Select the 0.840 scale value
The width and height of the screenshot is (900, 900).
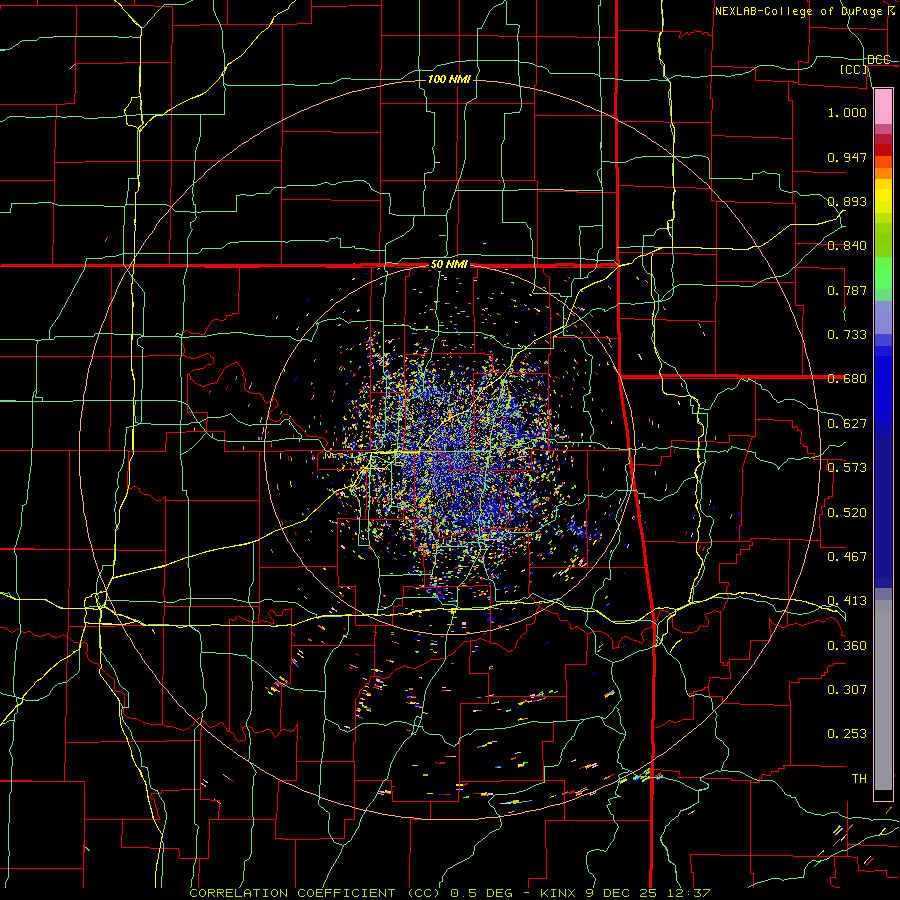(847, 246)
